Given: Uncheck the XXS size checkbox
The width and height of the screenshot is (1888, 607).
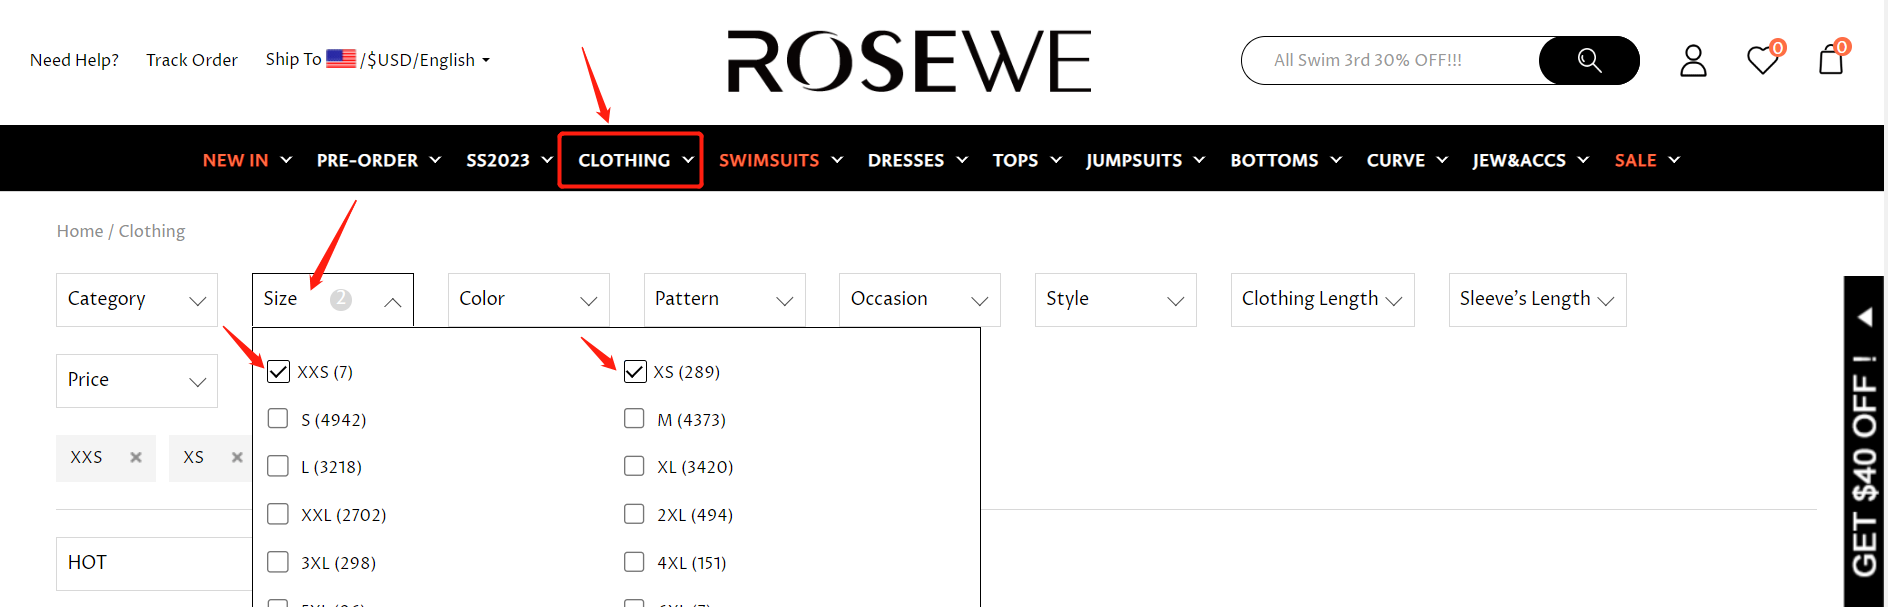Looking at the screenshot, I should click(x=278, y=372).
